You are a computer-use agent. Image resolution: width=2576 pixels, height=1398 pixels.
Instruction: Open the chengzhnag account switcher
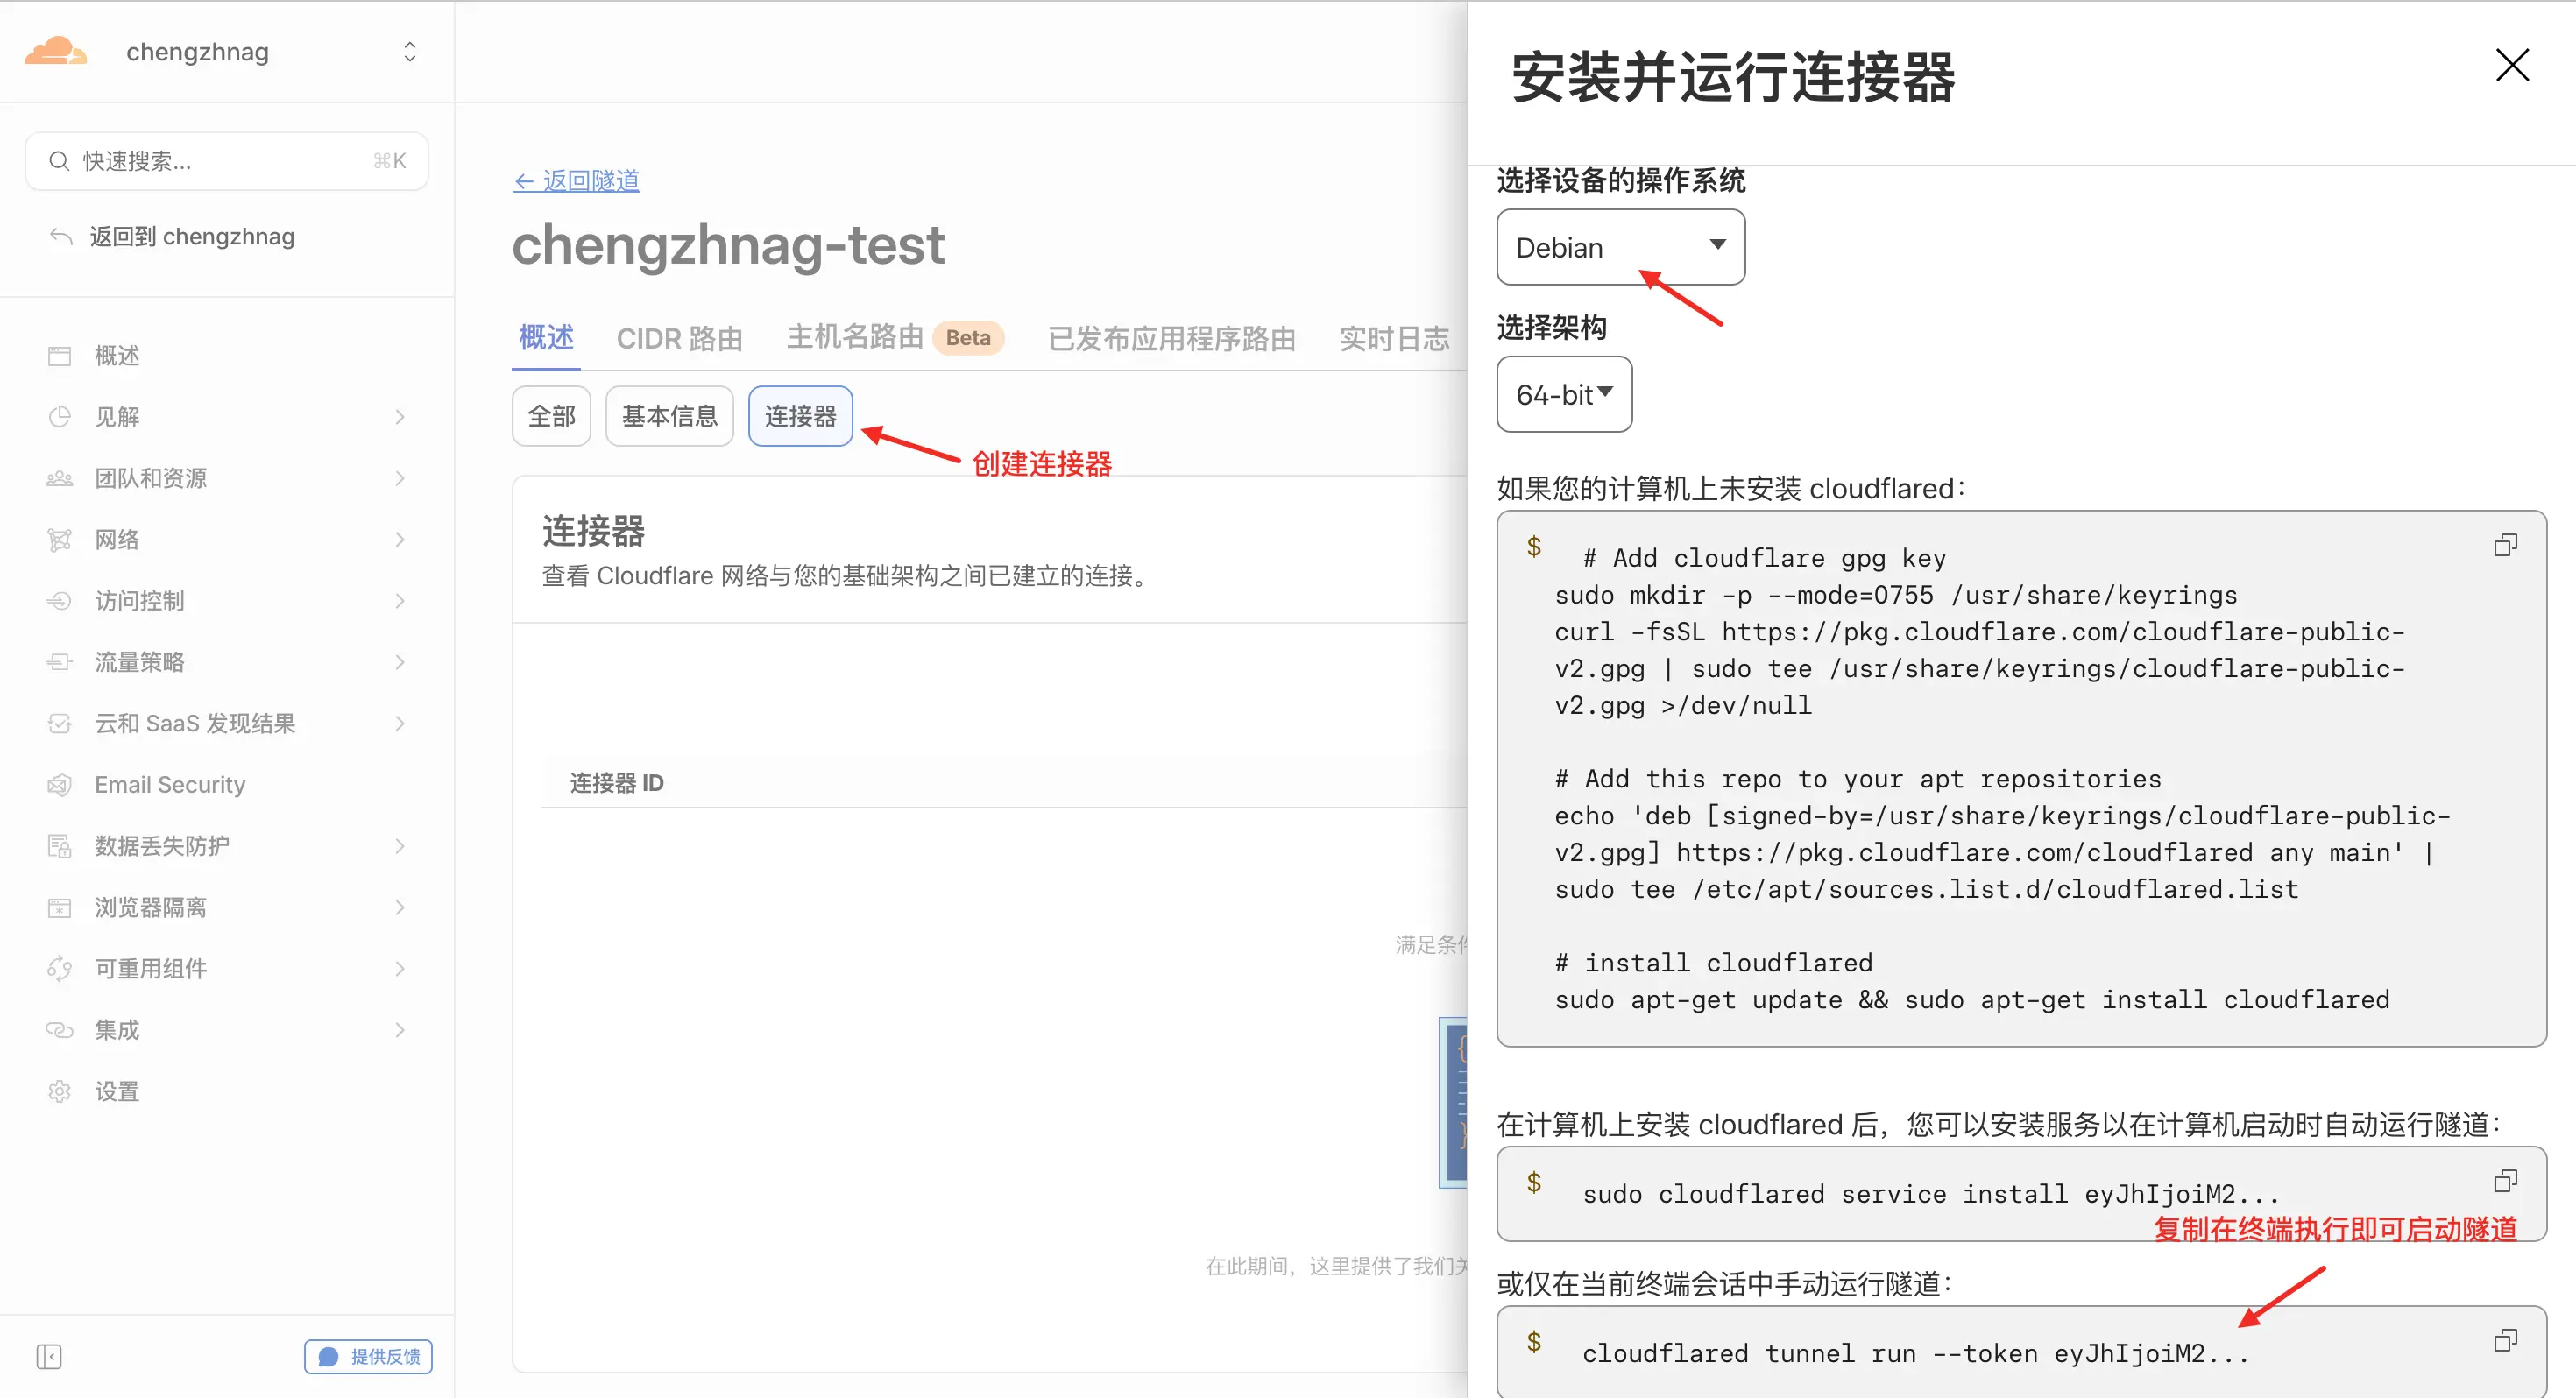click(270, 51)
